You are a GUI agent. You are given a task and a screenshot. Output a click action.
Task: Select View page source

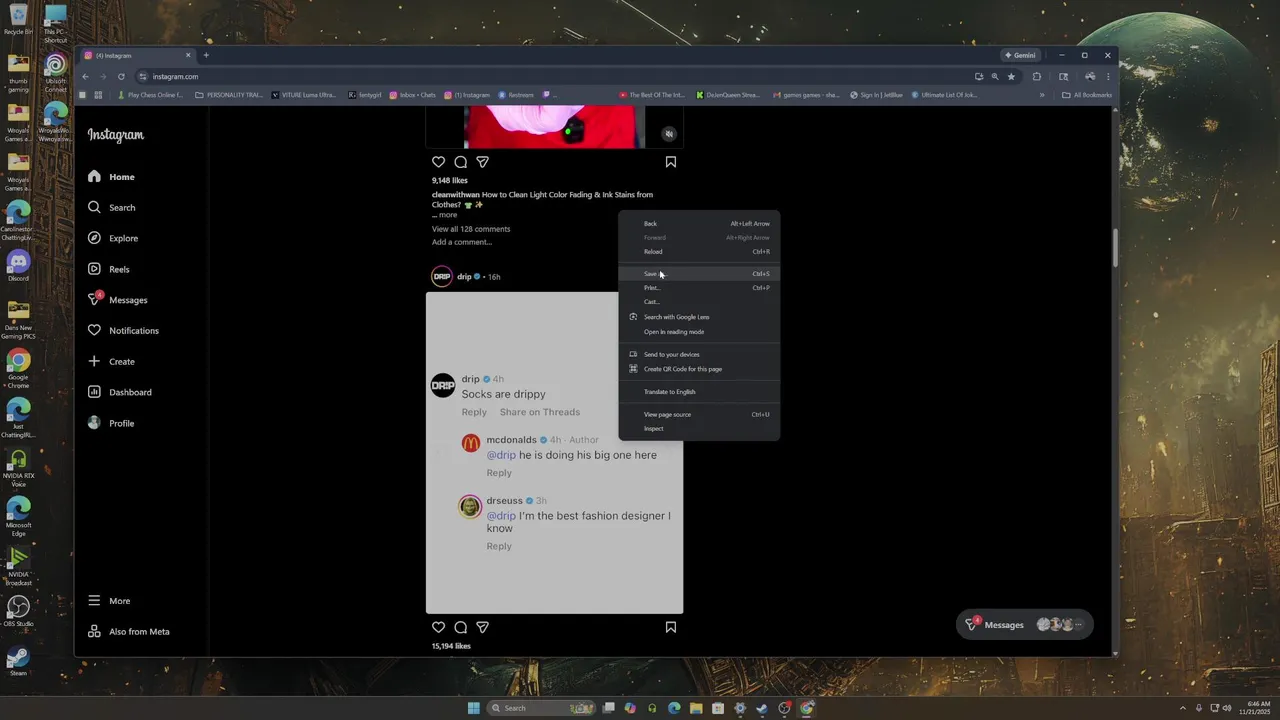[x=699, y=415]
